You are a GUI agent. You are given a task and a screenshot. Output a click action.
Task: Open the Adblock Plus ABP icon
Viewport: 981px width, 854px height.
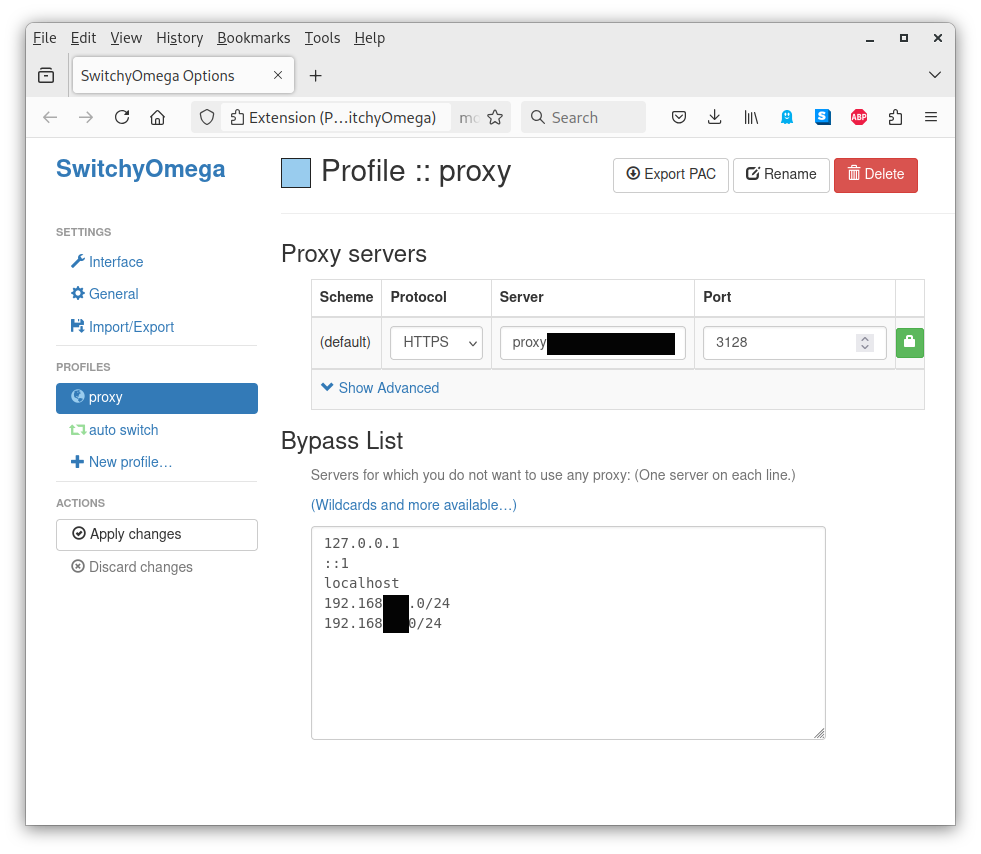859,117
